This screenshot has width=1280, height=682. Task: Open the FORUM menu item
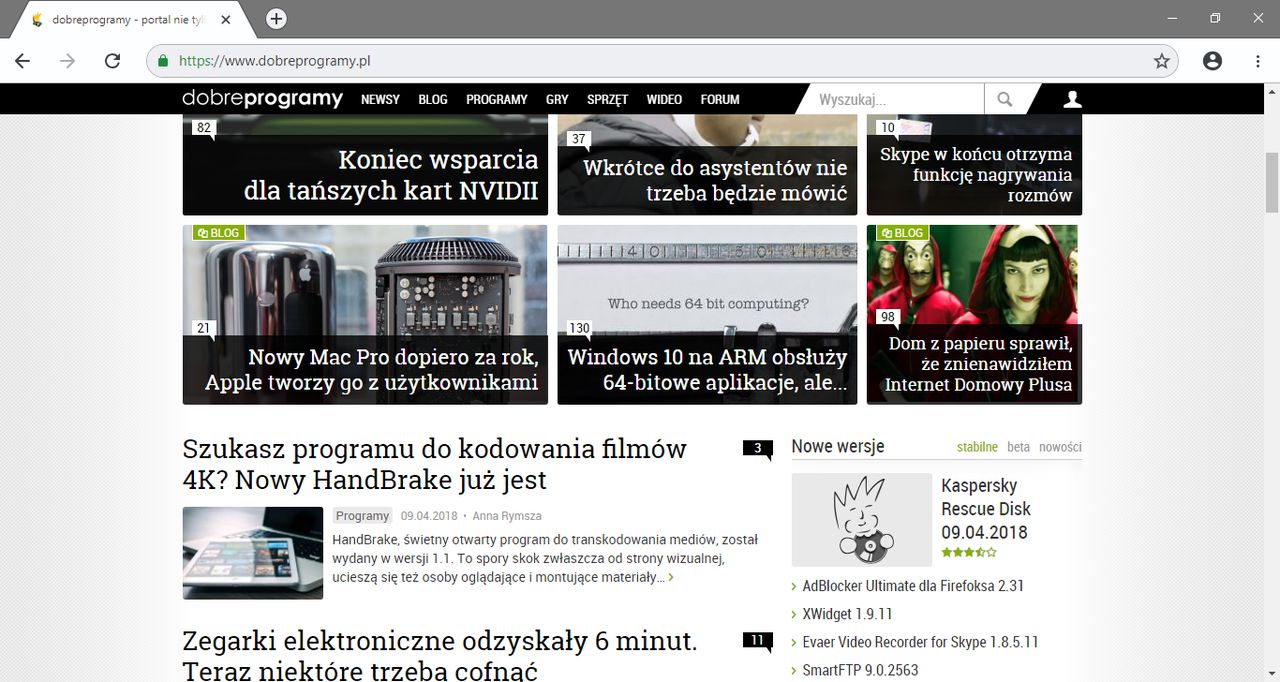(x=720, y=99)
